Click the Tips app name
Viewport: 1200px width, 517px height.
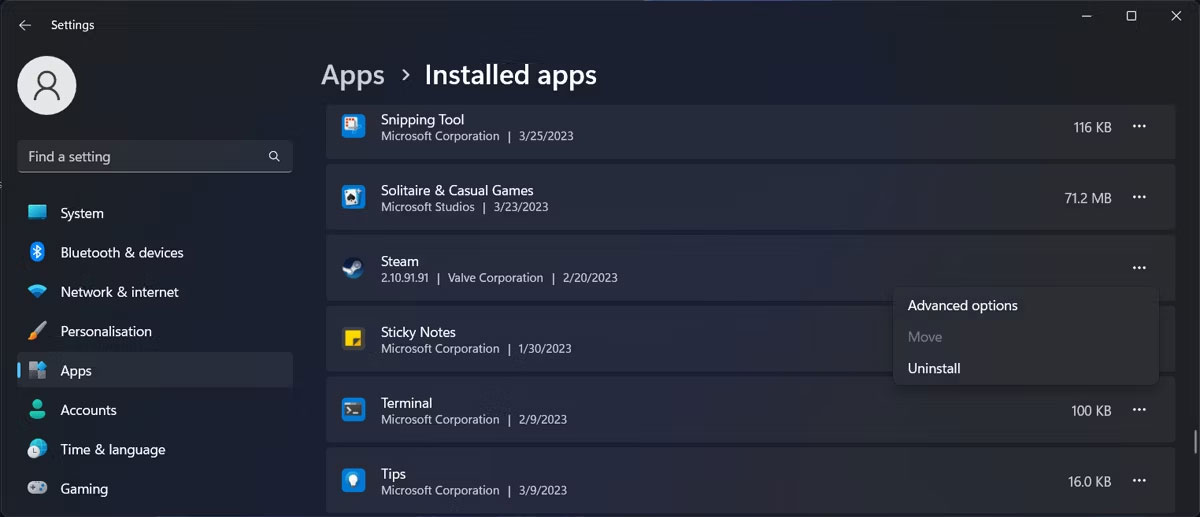(393, 474)
